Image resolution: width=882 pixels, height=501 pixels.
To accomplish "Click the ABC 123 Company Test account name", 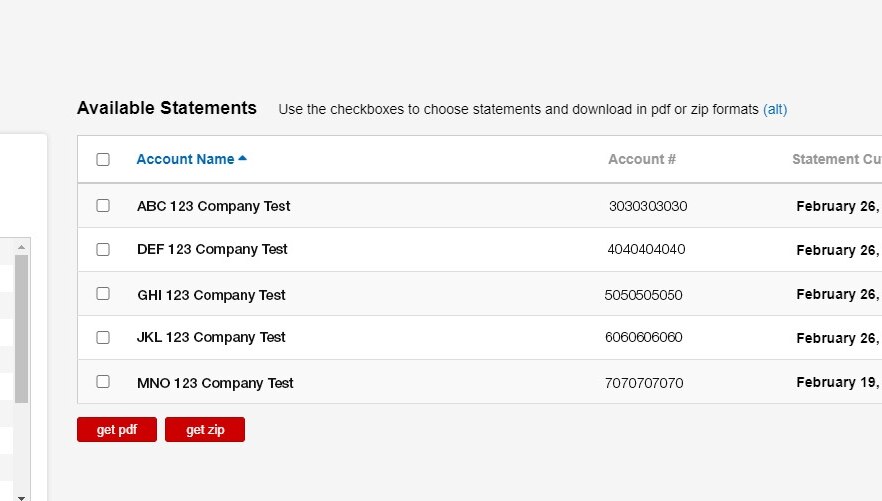I will (x=214, y=206).
